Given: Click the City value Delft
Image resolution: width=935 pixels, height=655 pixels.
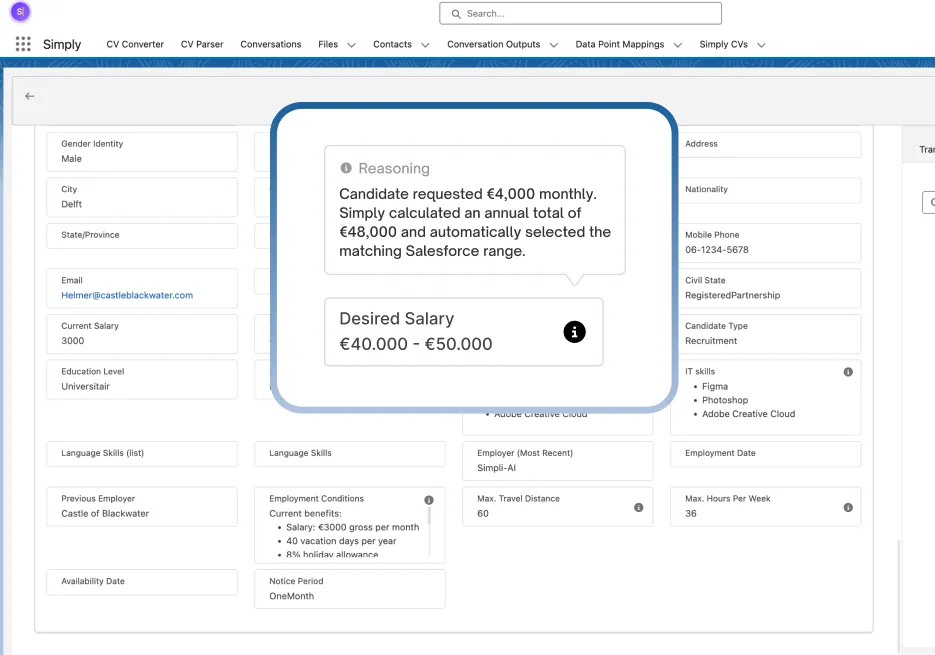Looking at the screenshot, I should pos(72,204).
